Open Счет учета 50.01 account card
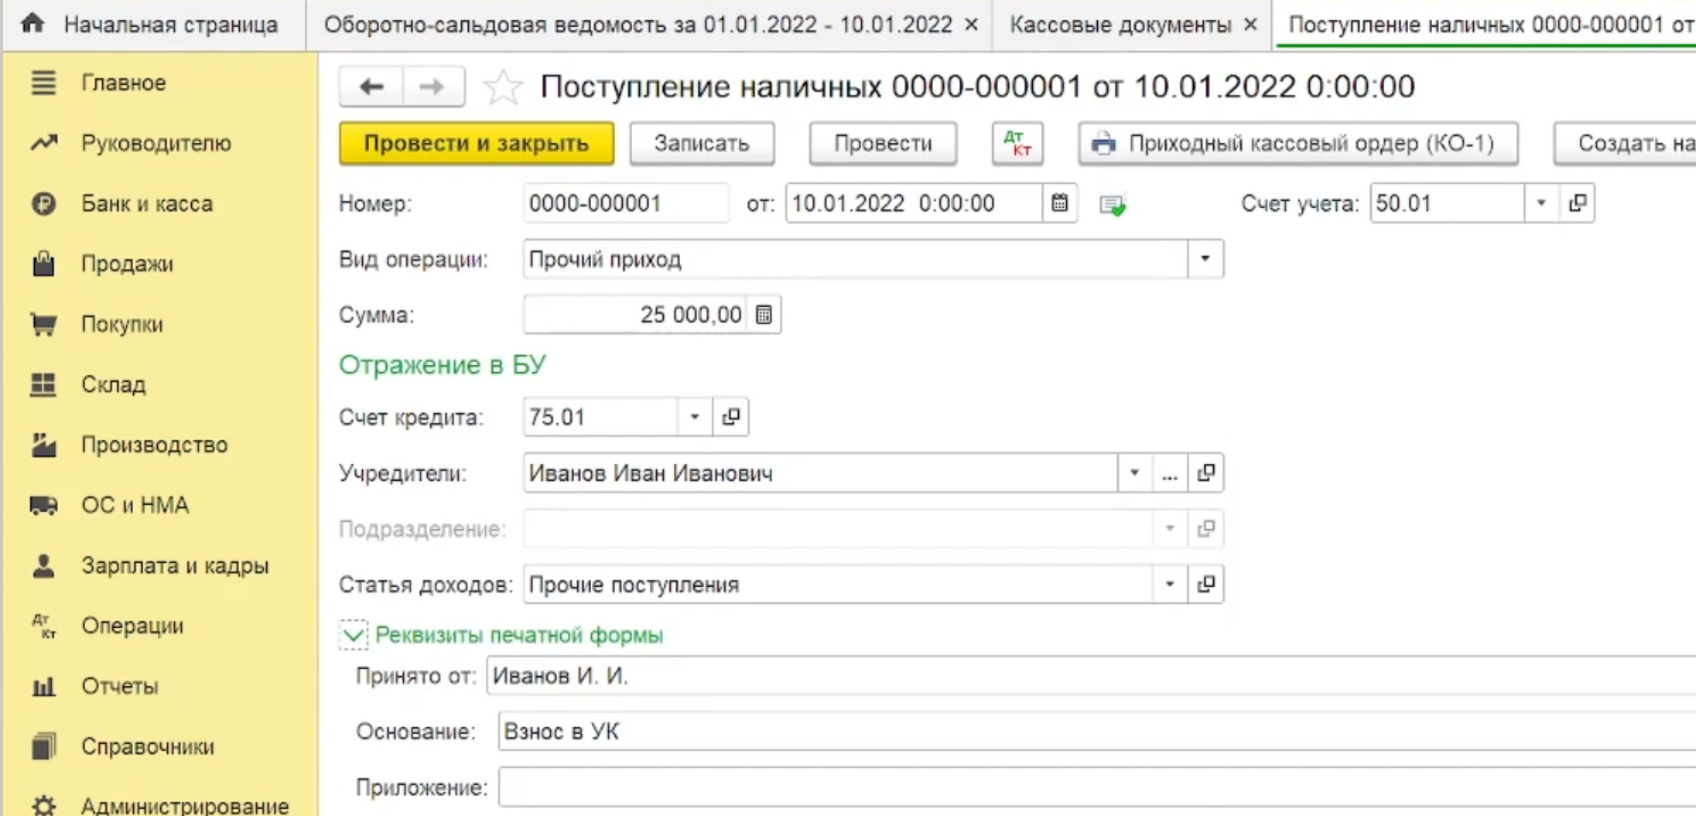Viewport: 1696px width, 816px height. [x=1577, y=204]
